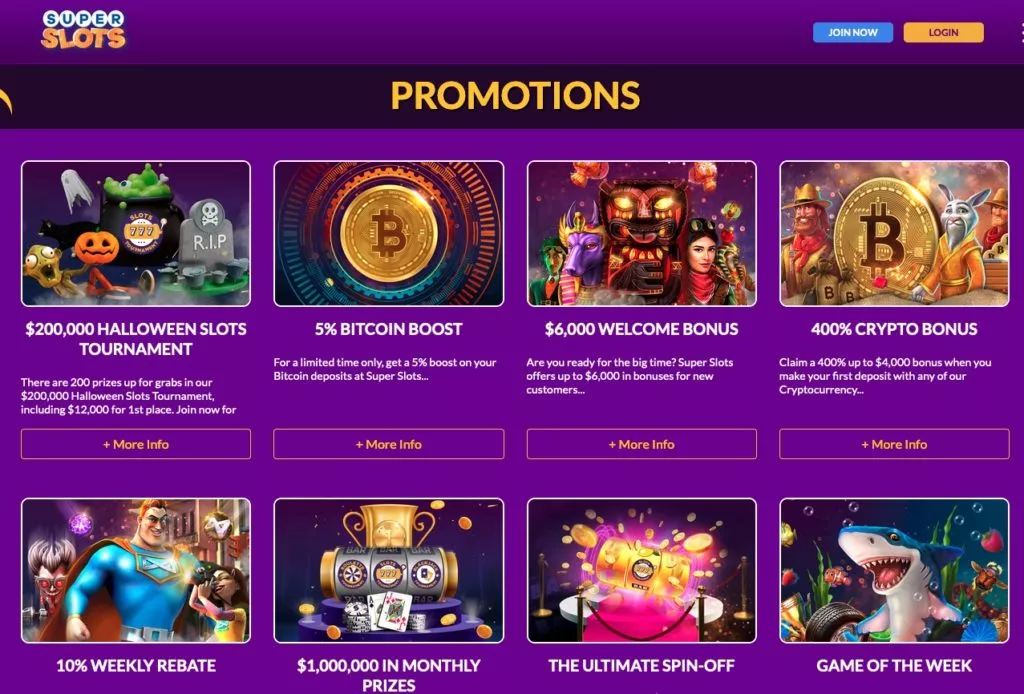Image resolution: width=1024 pixels, height=694 pixels.
Task: Expand More Info for $6,000 Welcome Bonus
Action: 642,444
